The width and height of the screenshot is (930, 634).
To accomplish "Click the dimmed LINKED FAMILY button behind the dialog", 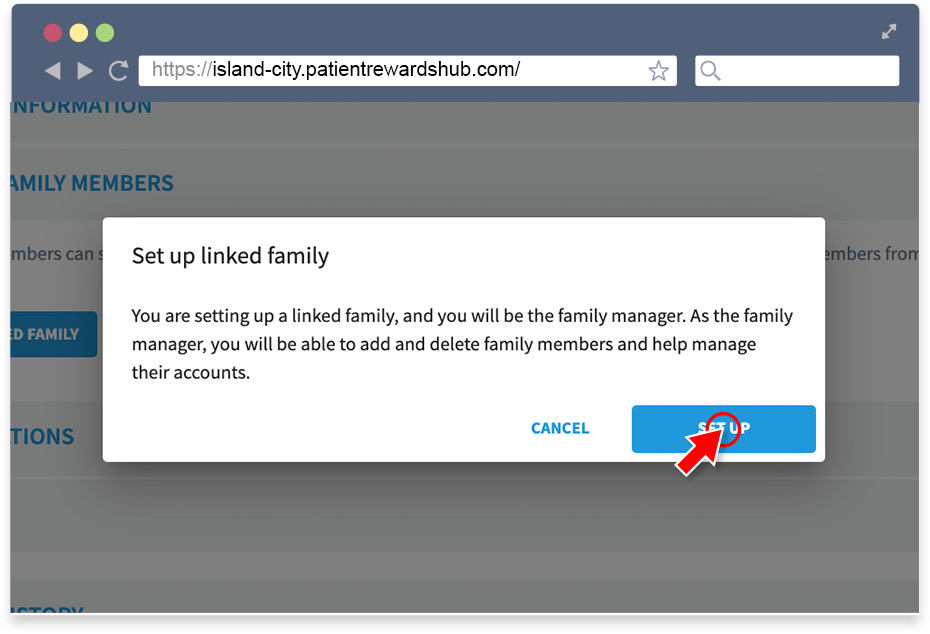I will pyautogui.click(x=54, y=334).
